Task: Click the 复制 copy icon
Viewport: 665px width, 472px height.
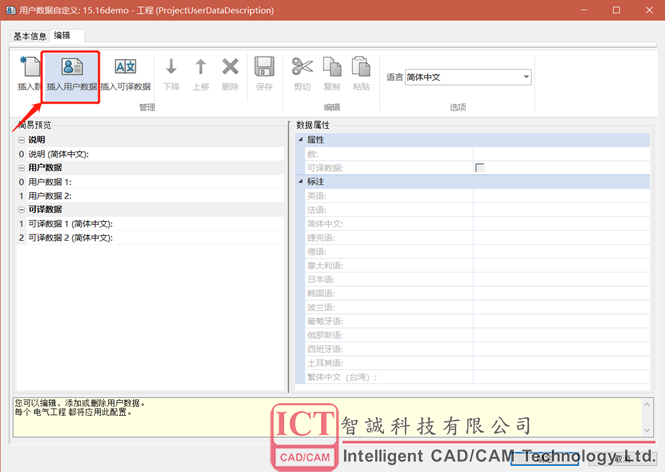Action: point(332,68)
